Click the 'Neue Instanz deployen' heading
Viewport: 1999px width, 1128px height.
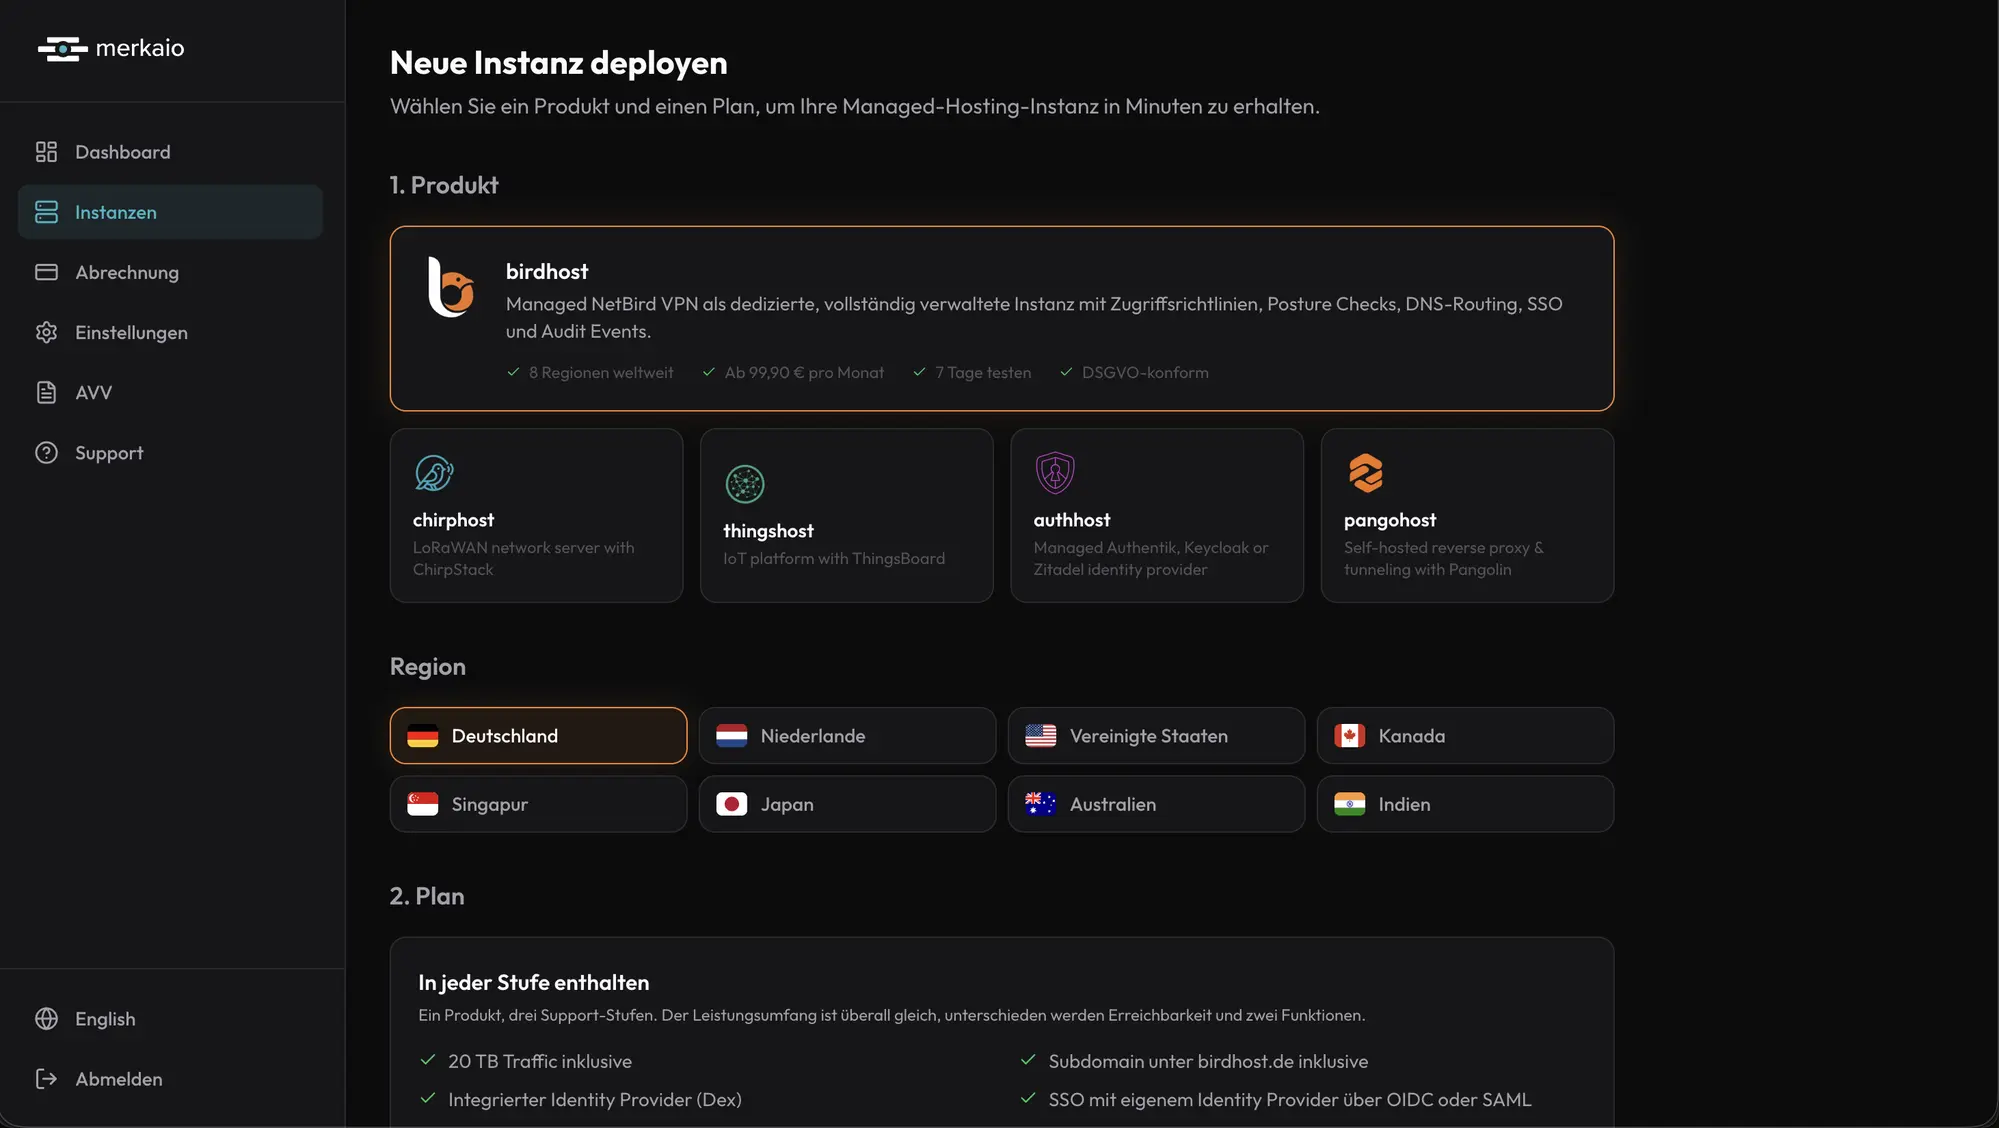tap(559, 63)
